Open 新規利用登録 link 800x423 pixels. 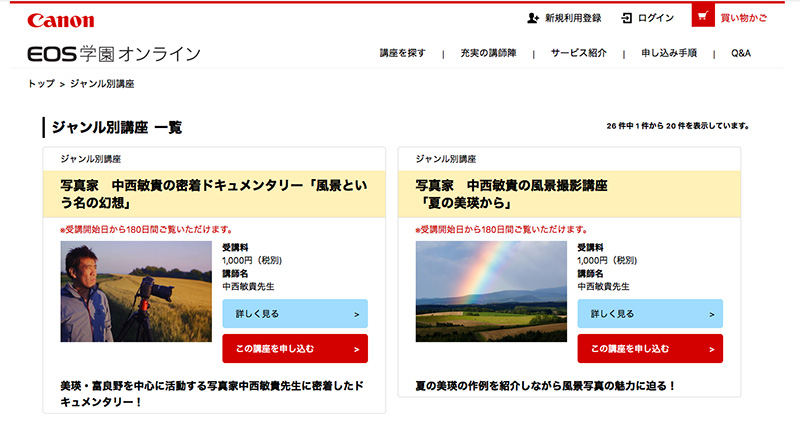pyautogui.click(x=573, y=18)
